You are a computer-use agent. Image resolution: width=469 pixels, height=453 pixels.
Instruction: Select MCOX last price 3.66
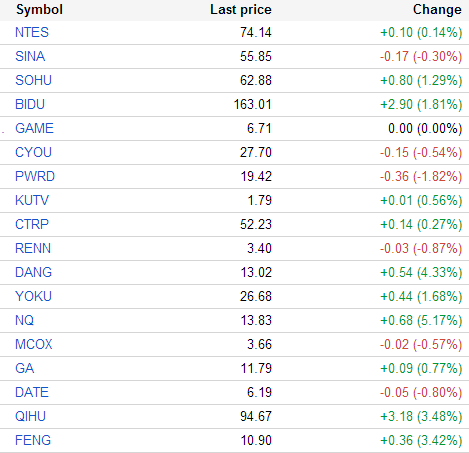tap(259, 344)
